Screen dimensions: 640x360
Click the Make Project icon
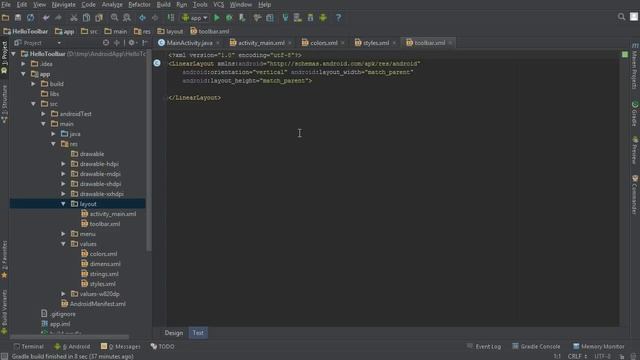point(171,18)
